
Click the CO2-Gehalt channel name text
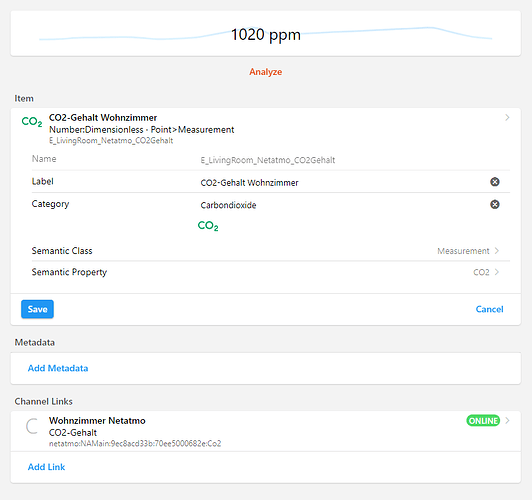click(x=73, y=432)
